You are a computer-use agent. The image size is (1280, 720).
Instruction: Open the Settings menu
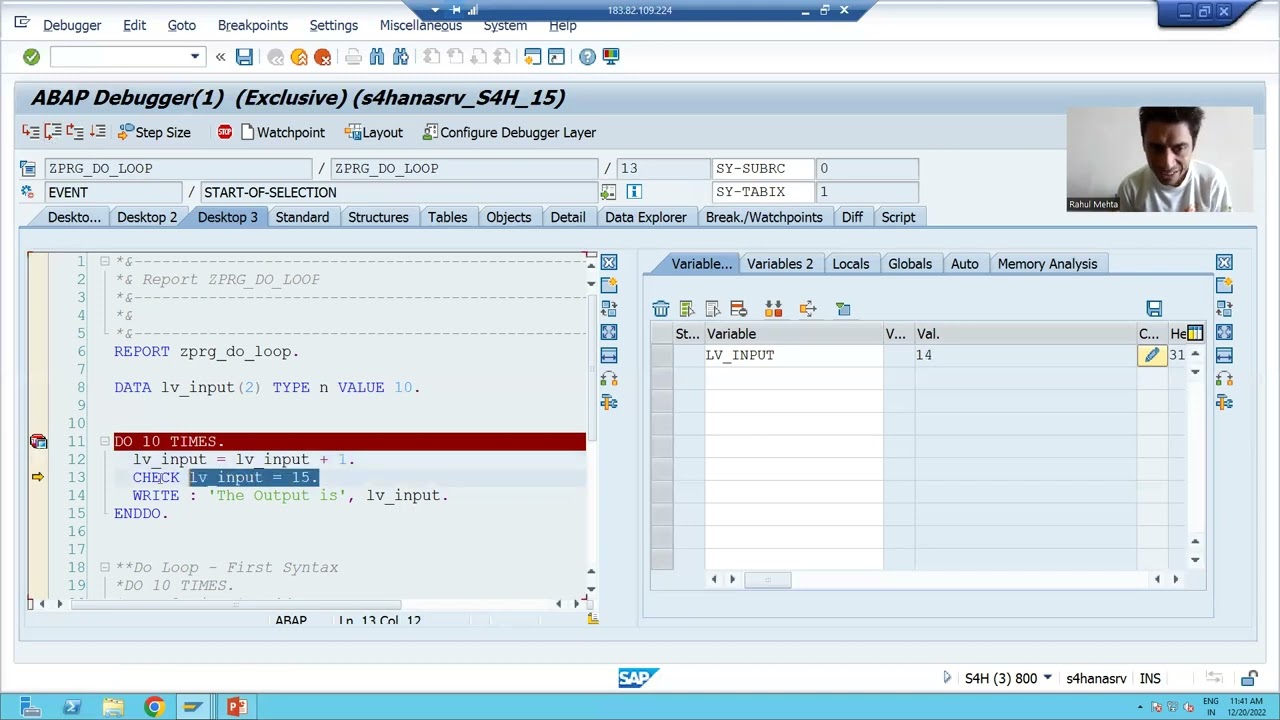point(333,25)
